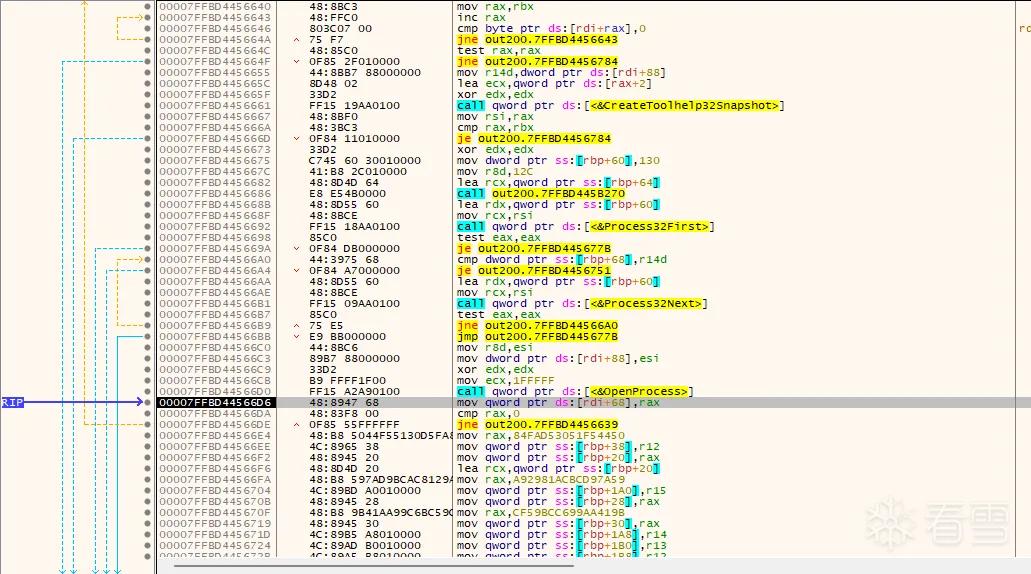Select the address 00007FFBD445669A

215,249
